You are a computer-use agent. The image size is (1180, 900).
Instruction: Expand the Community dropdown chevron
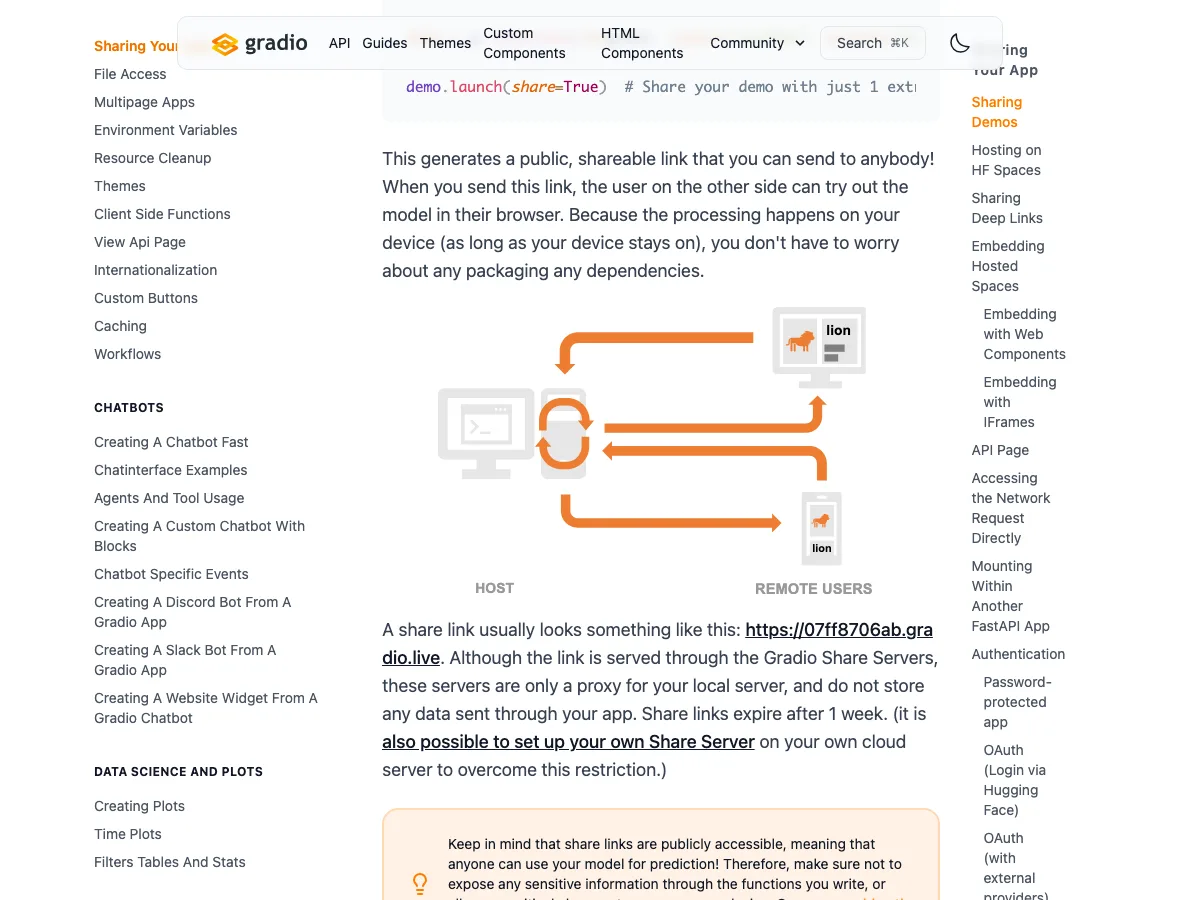[800, 43]
